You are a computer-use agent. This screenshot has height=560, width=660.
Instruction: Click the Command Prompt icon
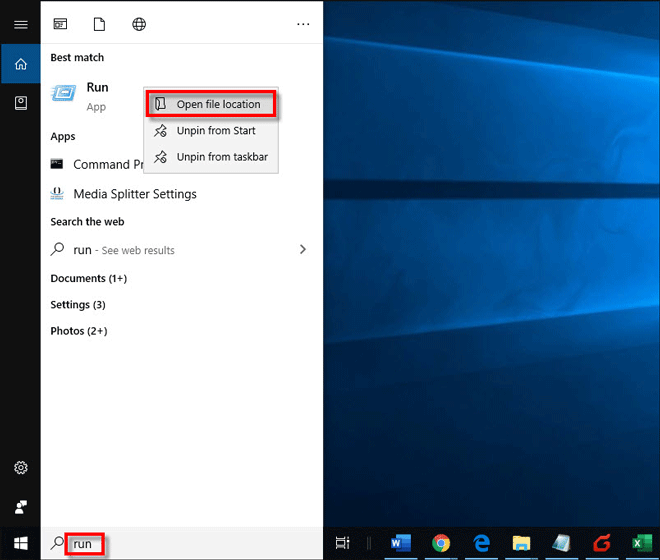pos(57,164)
